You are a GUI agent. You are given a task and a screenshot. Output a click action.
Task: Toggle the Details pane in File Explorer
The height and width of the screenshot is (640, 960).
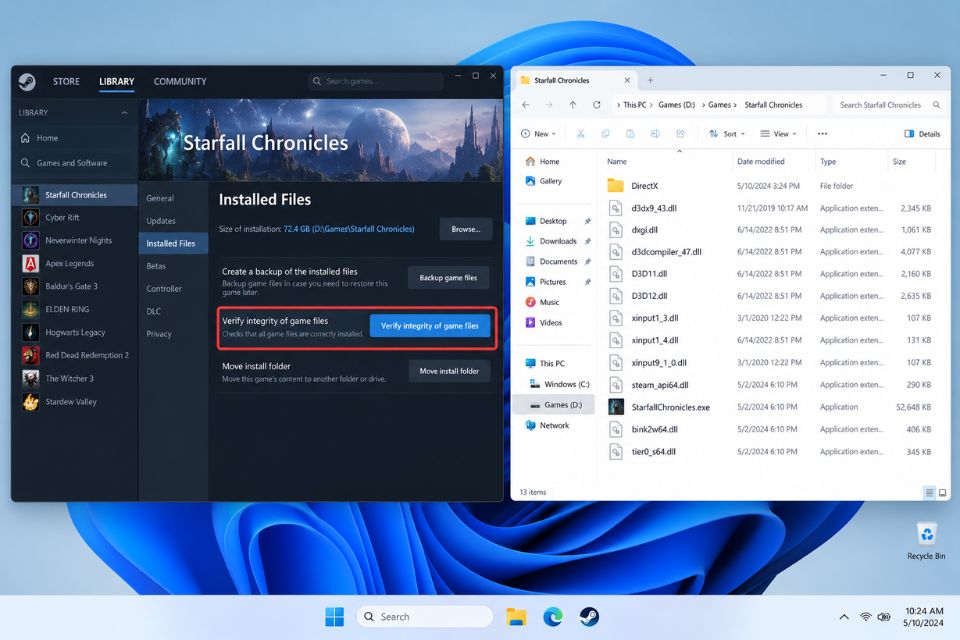[x=922, y=134]
